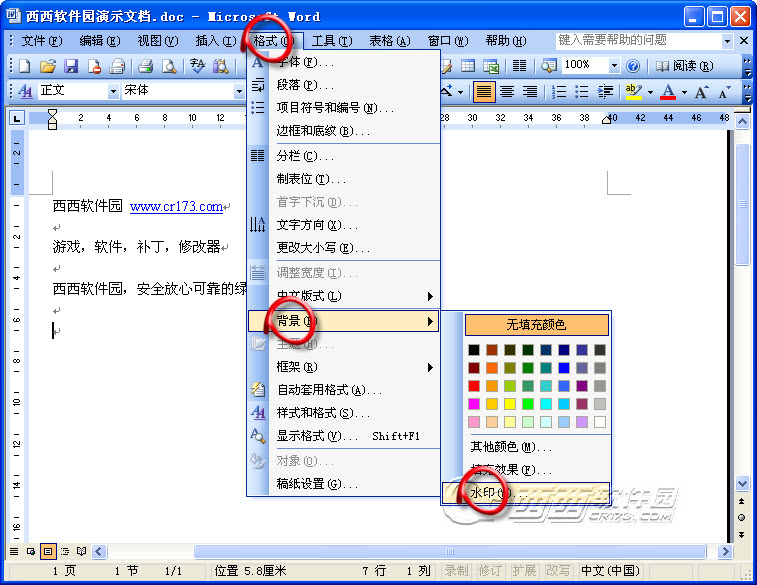Choose 边框和底纹 menu entry

[343, 131]
